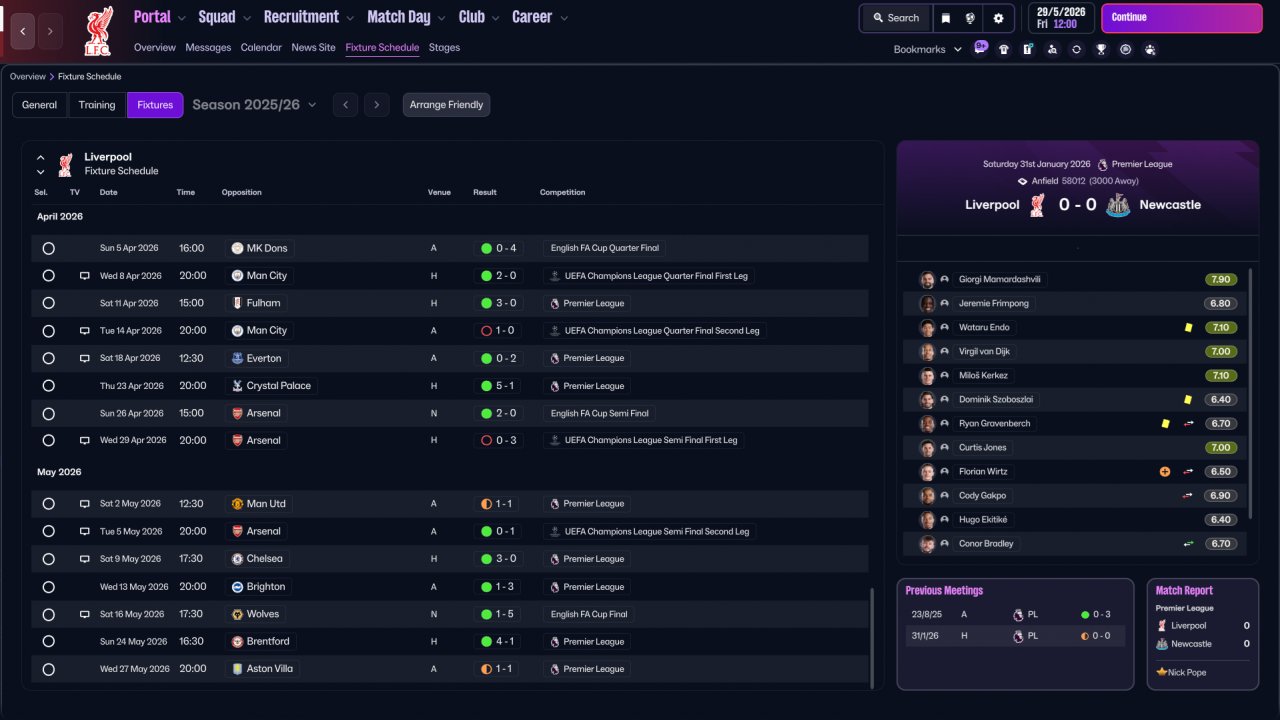Open the Recruitment menu dropdown
1280x720 pixels.
(x=309, y=17)
